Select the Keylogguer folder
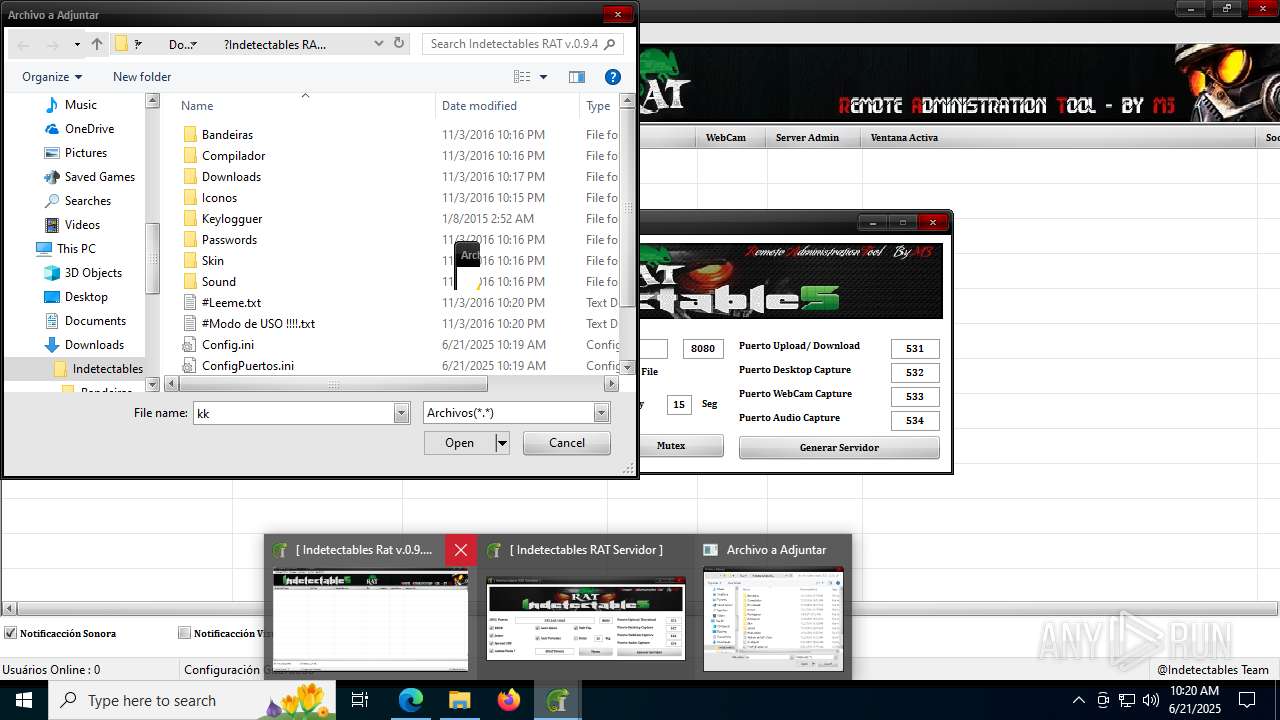Viewport: 1280px width, 720px height. 232,218
